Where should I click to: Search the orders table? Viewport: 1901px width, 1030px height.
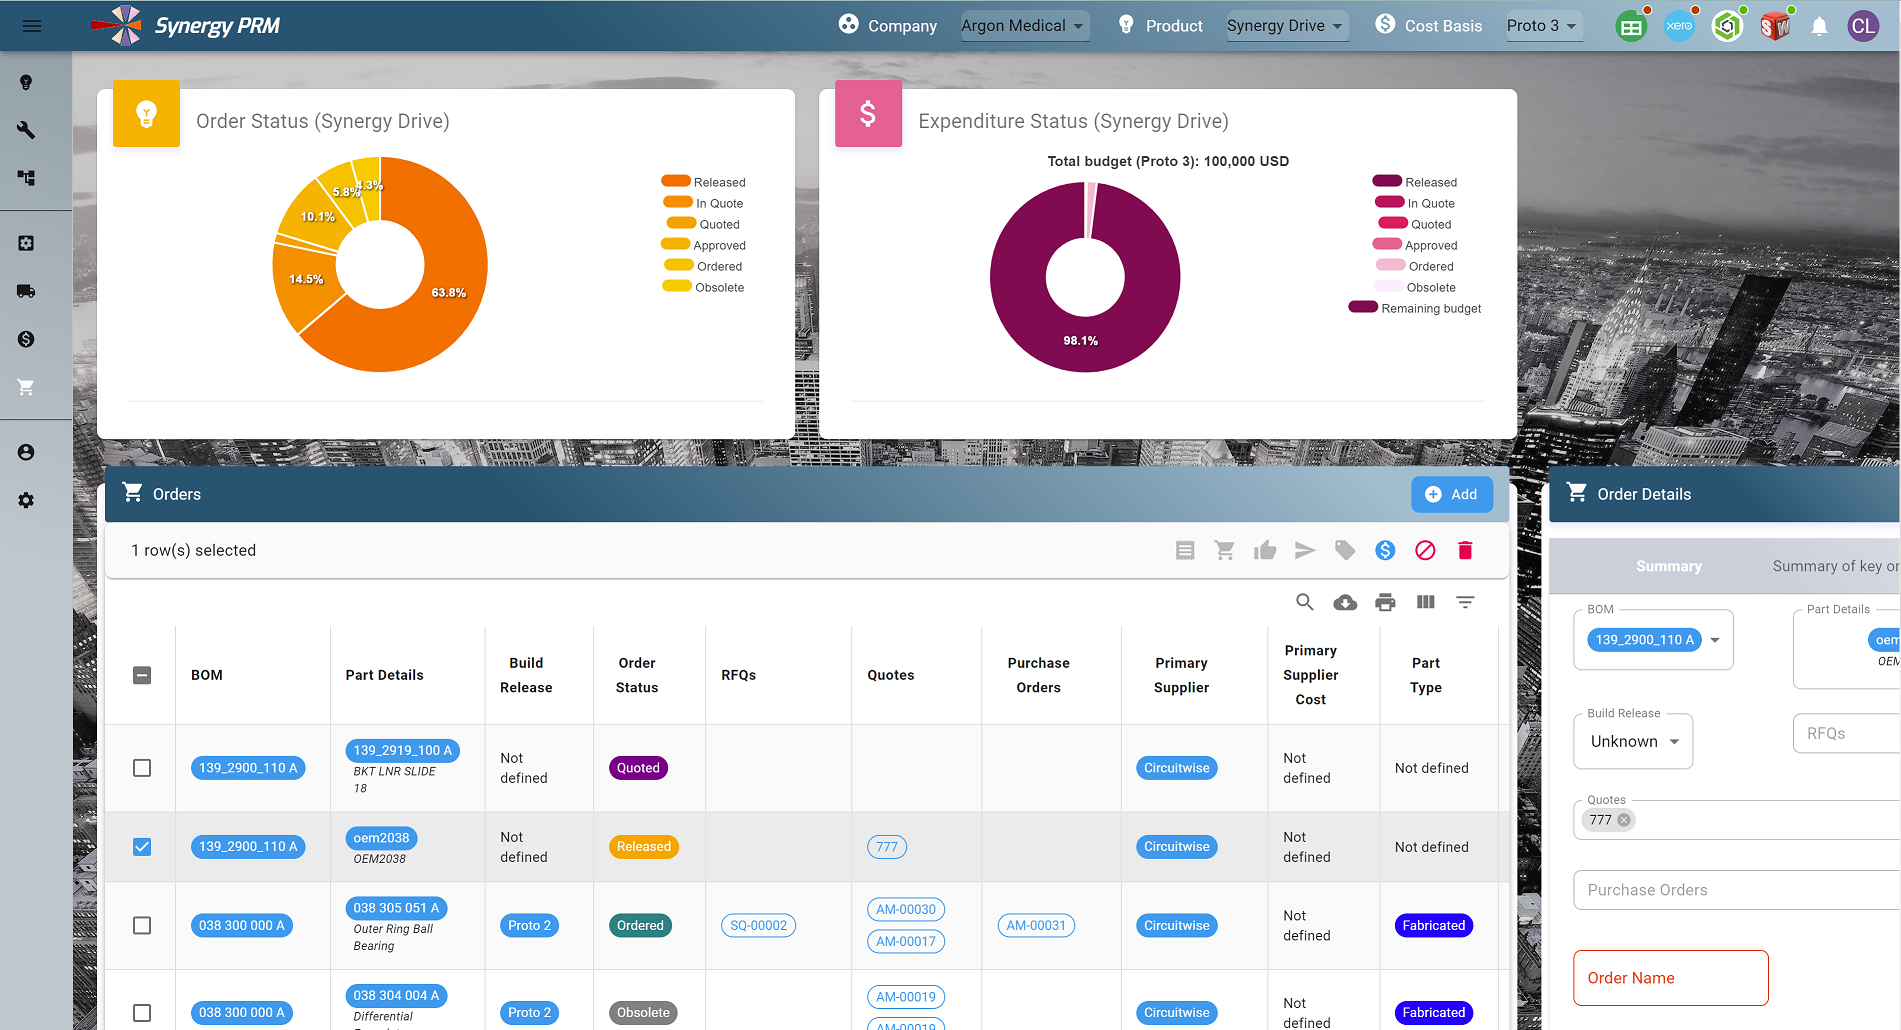[x=1305, y=602]
